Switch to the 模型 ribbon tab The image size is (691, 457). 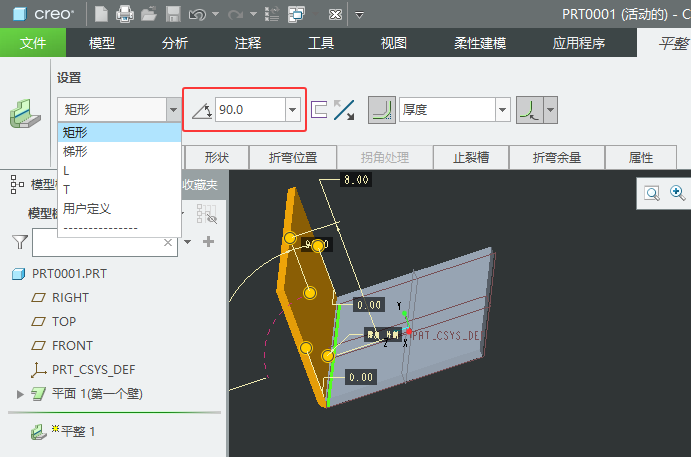point(102,43)
